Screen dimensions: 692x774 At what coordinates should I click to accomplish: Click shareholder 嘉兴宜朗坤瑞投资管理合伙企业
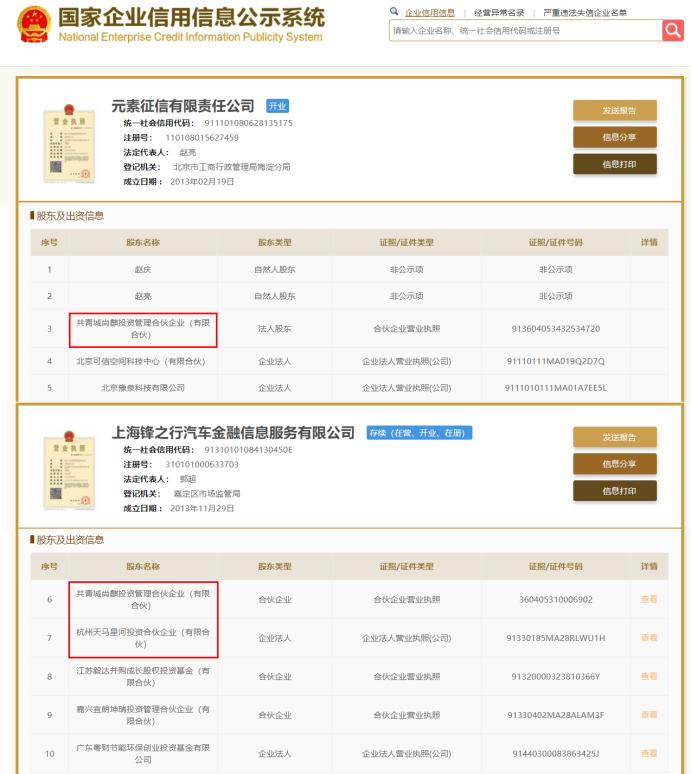coord(143,715)
